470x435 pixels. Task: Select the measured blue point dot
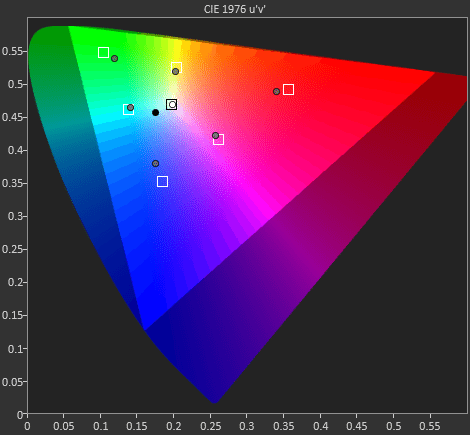tap(155, 164)
